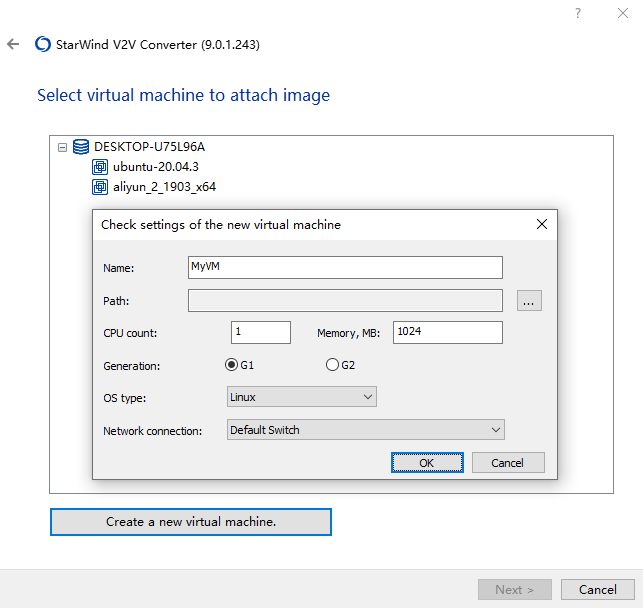Screen dimensions: 643x608
Task: Click the ubuntu-20.04.3 VM icon
Action: pyautogui.click(x=100, y=167)
